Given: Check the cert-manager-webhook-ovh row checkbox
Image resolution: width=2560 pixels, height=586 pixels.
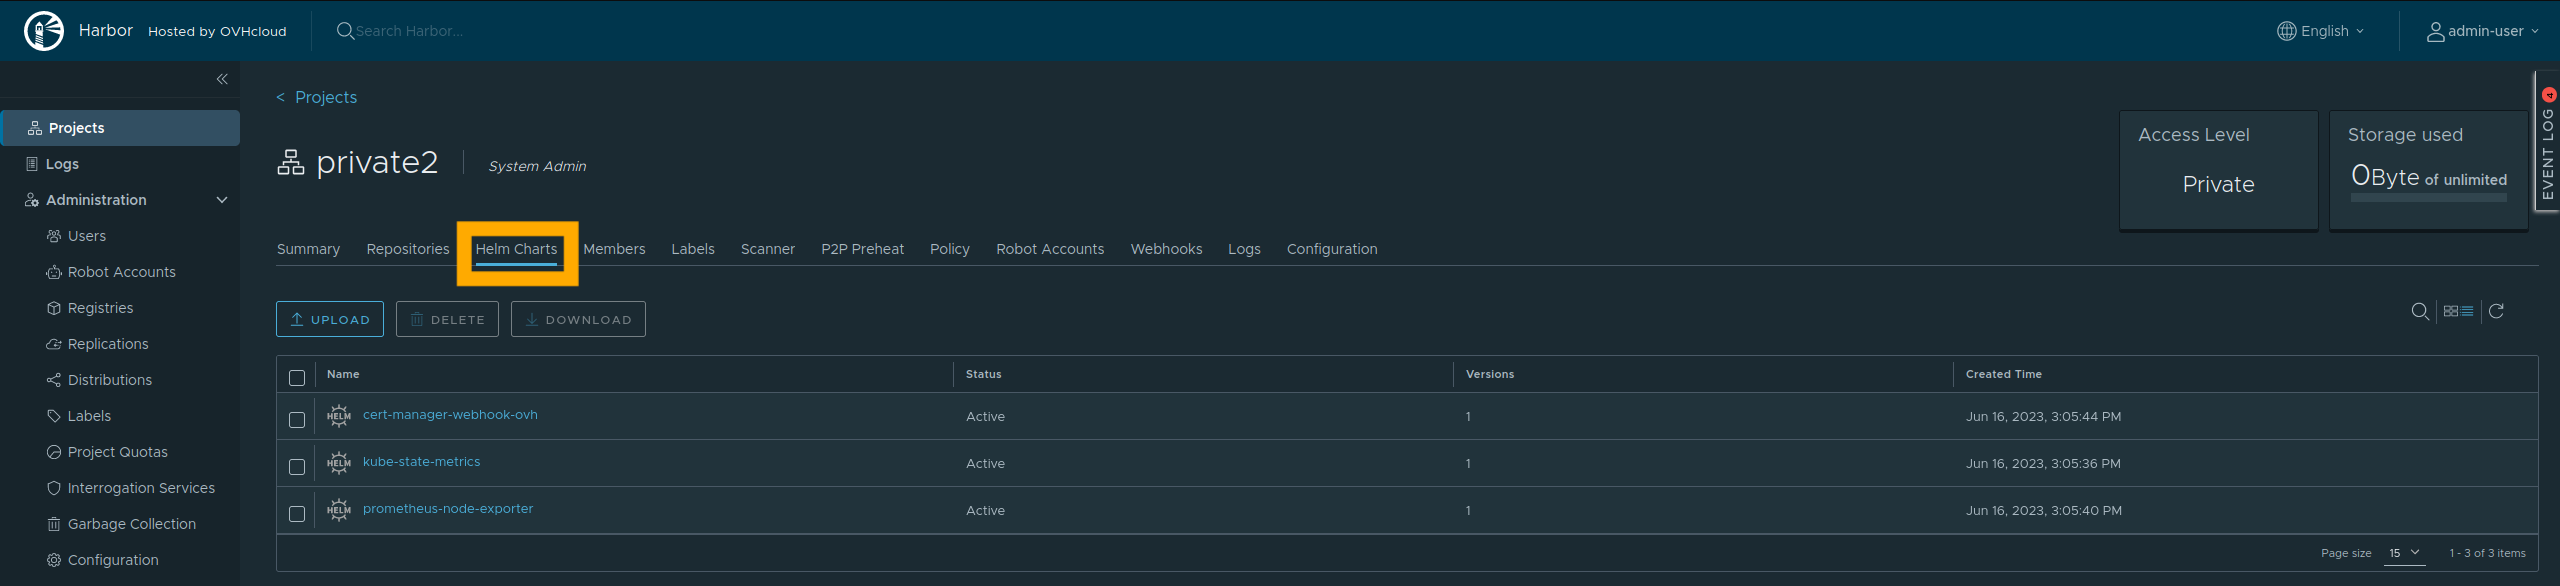Looking at the screenshot, I should (x=297, y=420).
